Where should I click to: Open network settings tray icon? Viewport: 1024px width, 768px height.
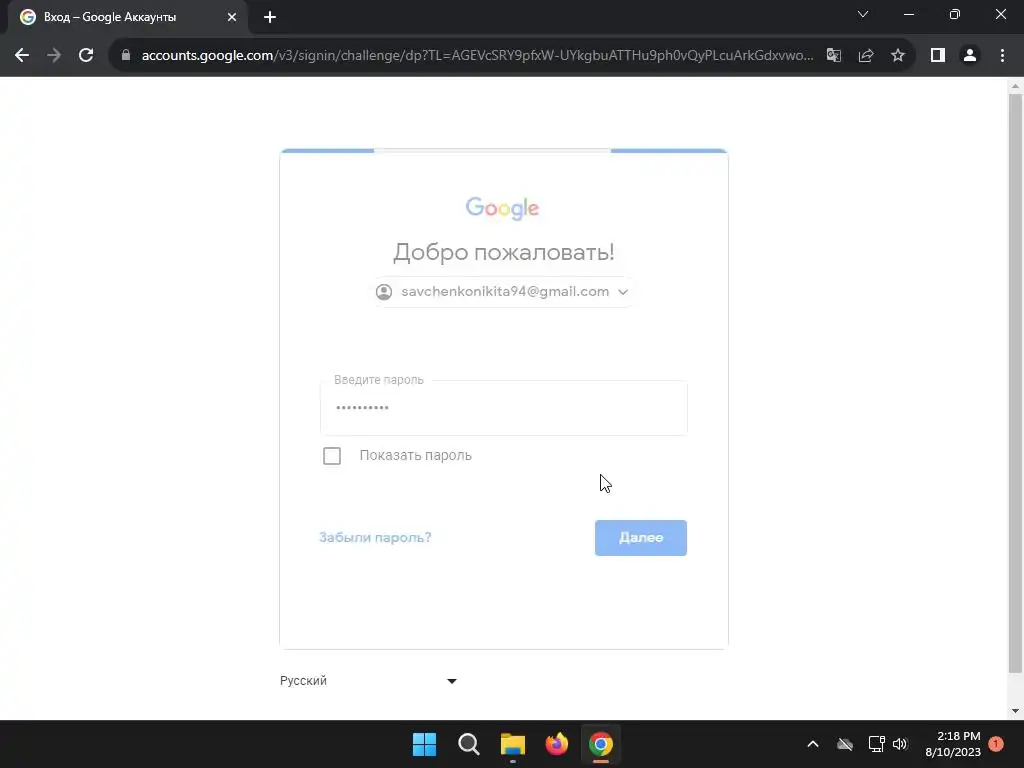(876, 744)
